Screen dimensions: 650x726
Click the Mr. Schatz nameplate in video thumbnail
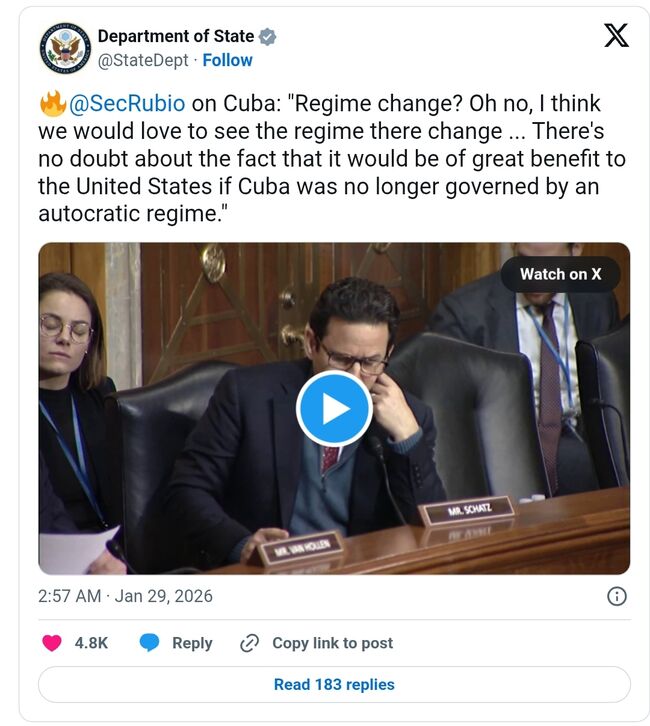(x=467, y=512)
